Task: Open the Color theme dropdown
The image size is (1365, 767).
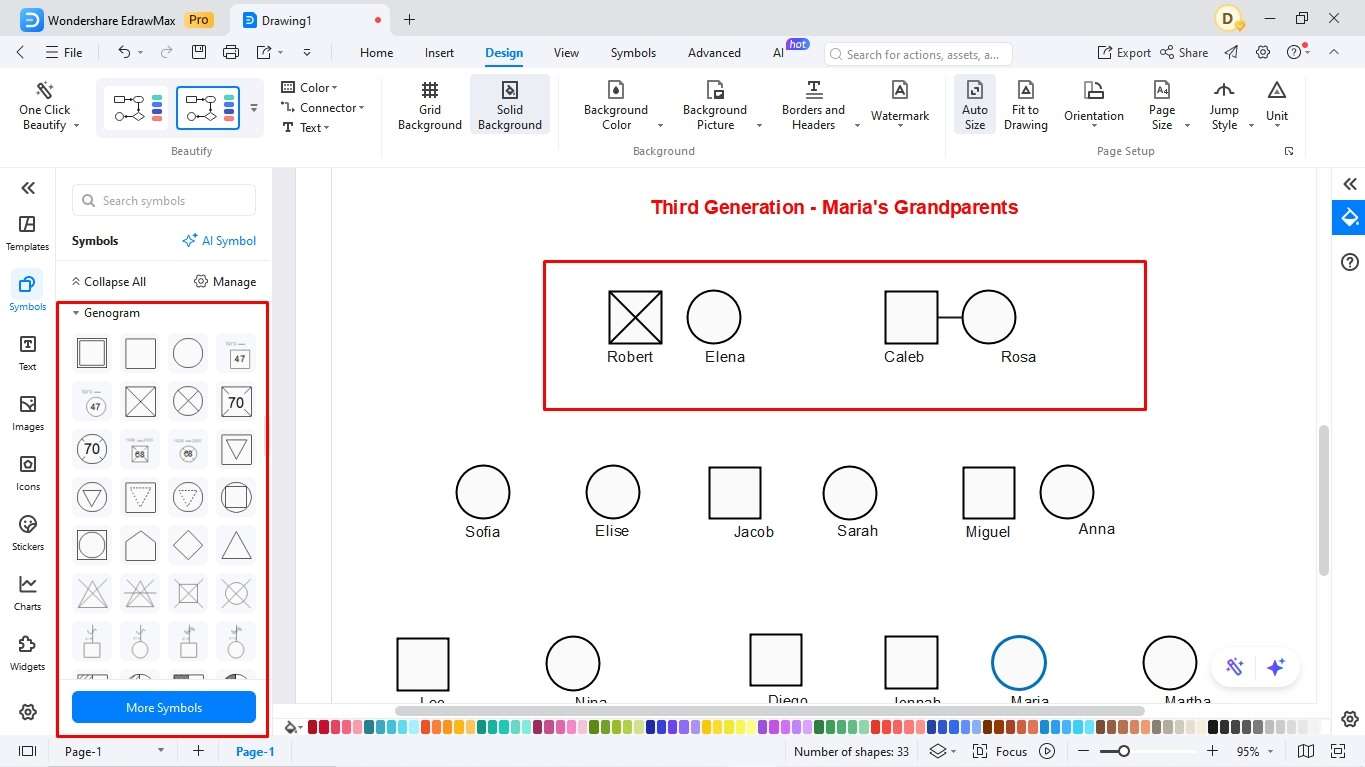Action: point(310,88)
